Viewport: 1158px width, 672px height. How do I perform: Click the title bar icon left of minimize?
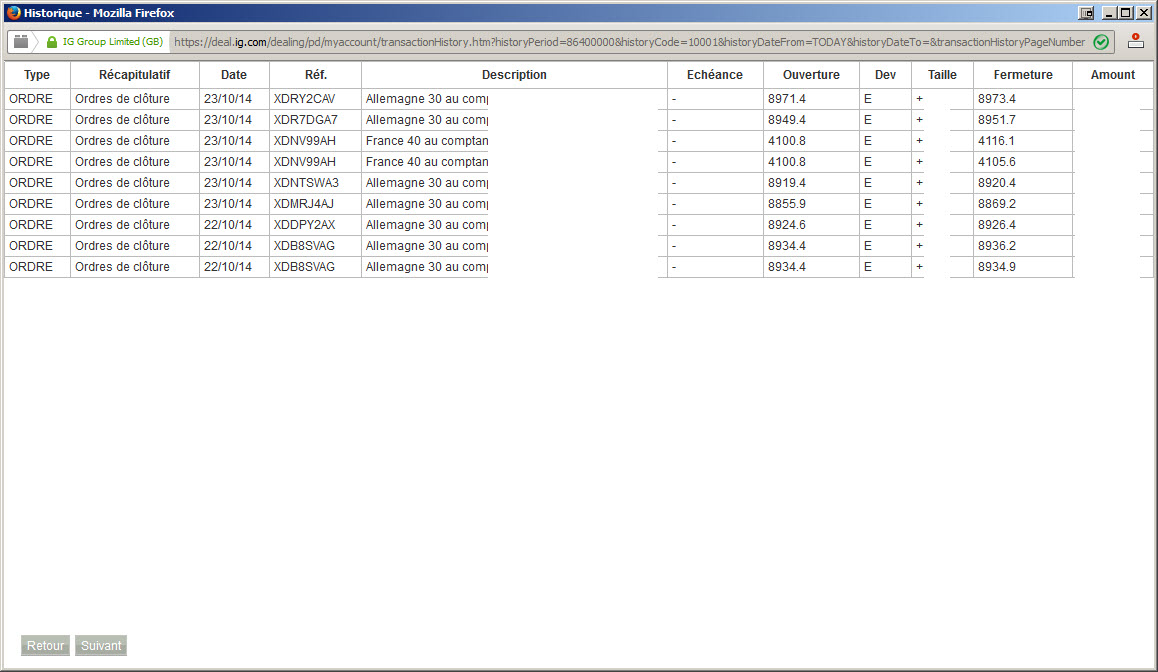pos(1086,13)
